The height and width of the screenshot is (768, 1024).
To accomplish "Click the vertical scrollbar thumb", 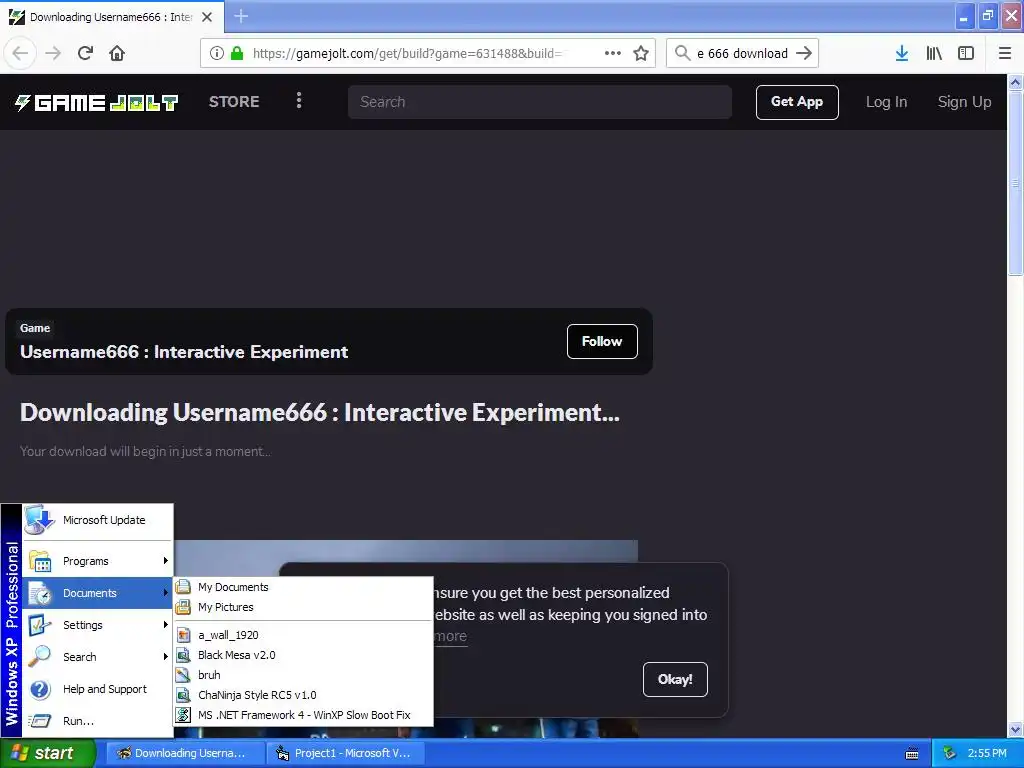I will (1015, 184).
